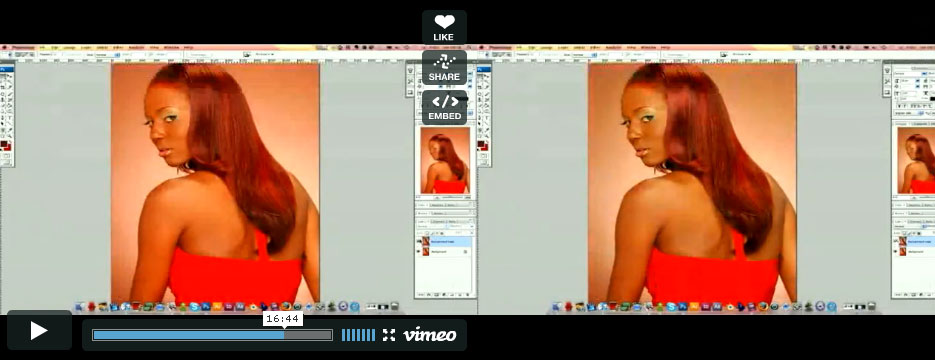Play the Vimeo video
The height and width of the screenshot is (360, 935).
click(39, 330)
